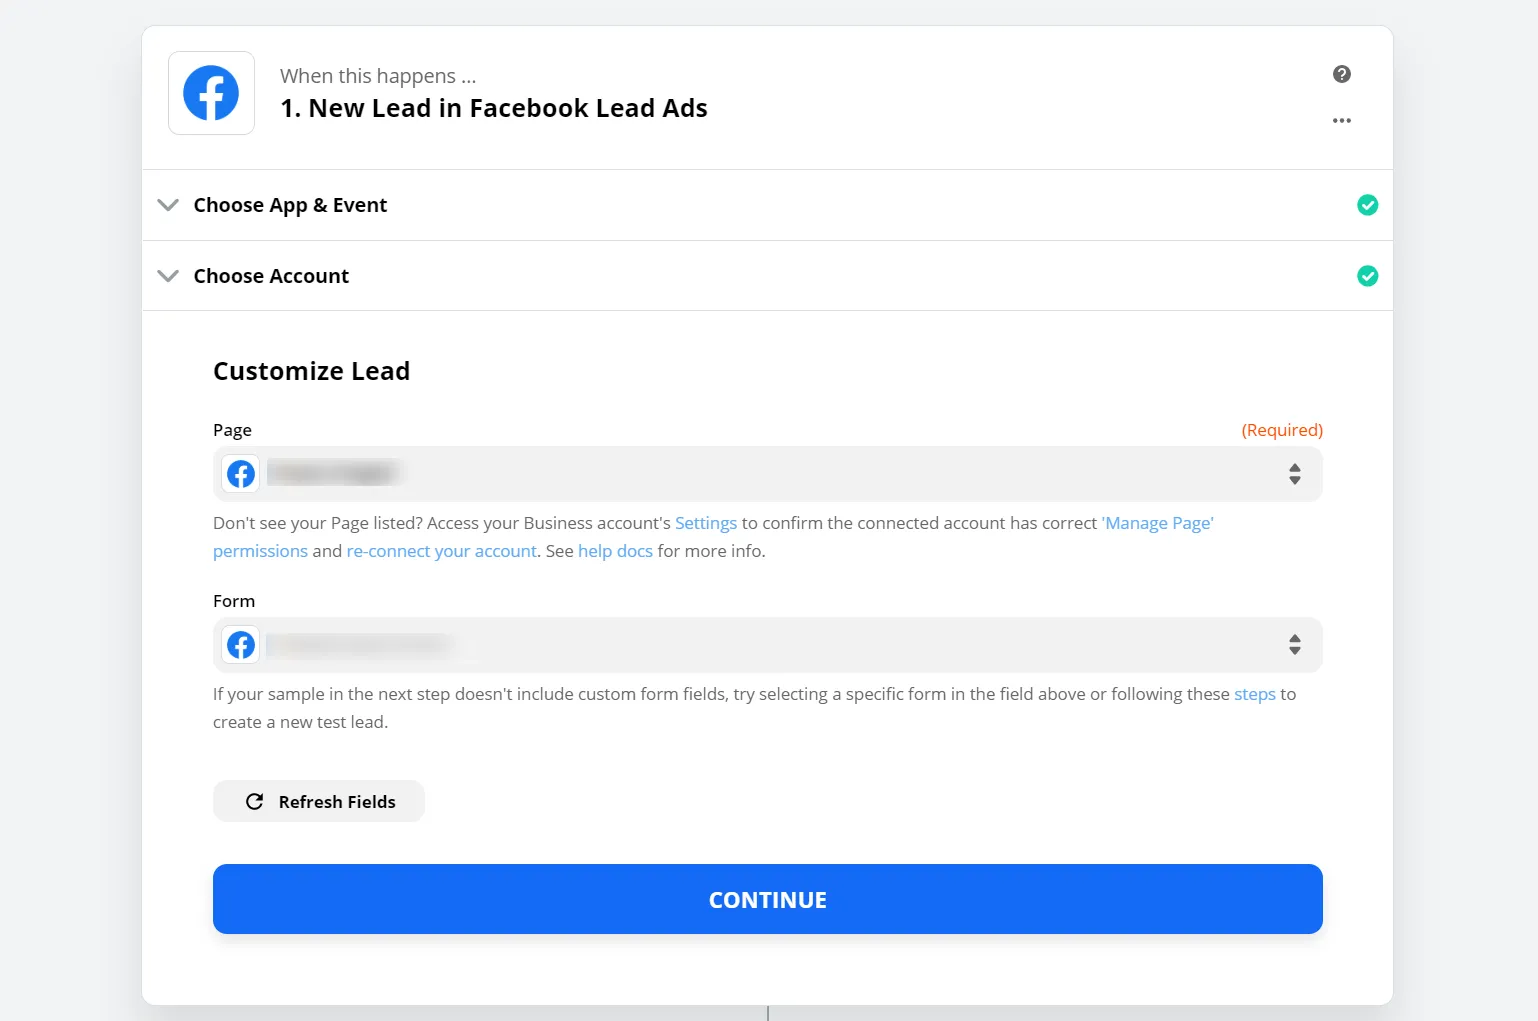Follow the 'Manage Page' permissions link

pyautogui.click(x=1157, y=523)
